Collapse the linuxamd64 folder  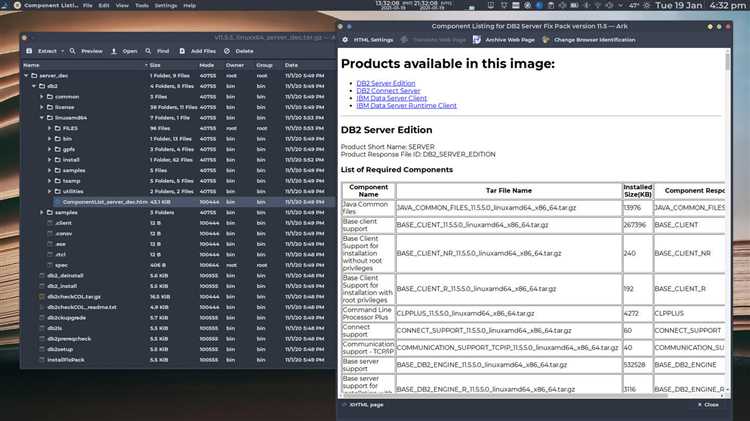click(41, 118)
